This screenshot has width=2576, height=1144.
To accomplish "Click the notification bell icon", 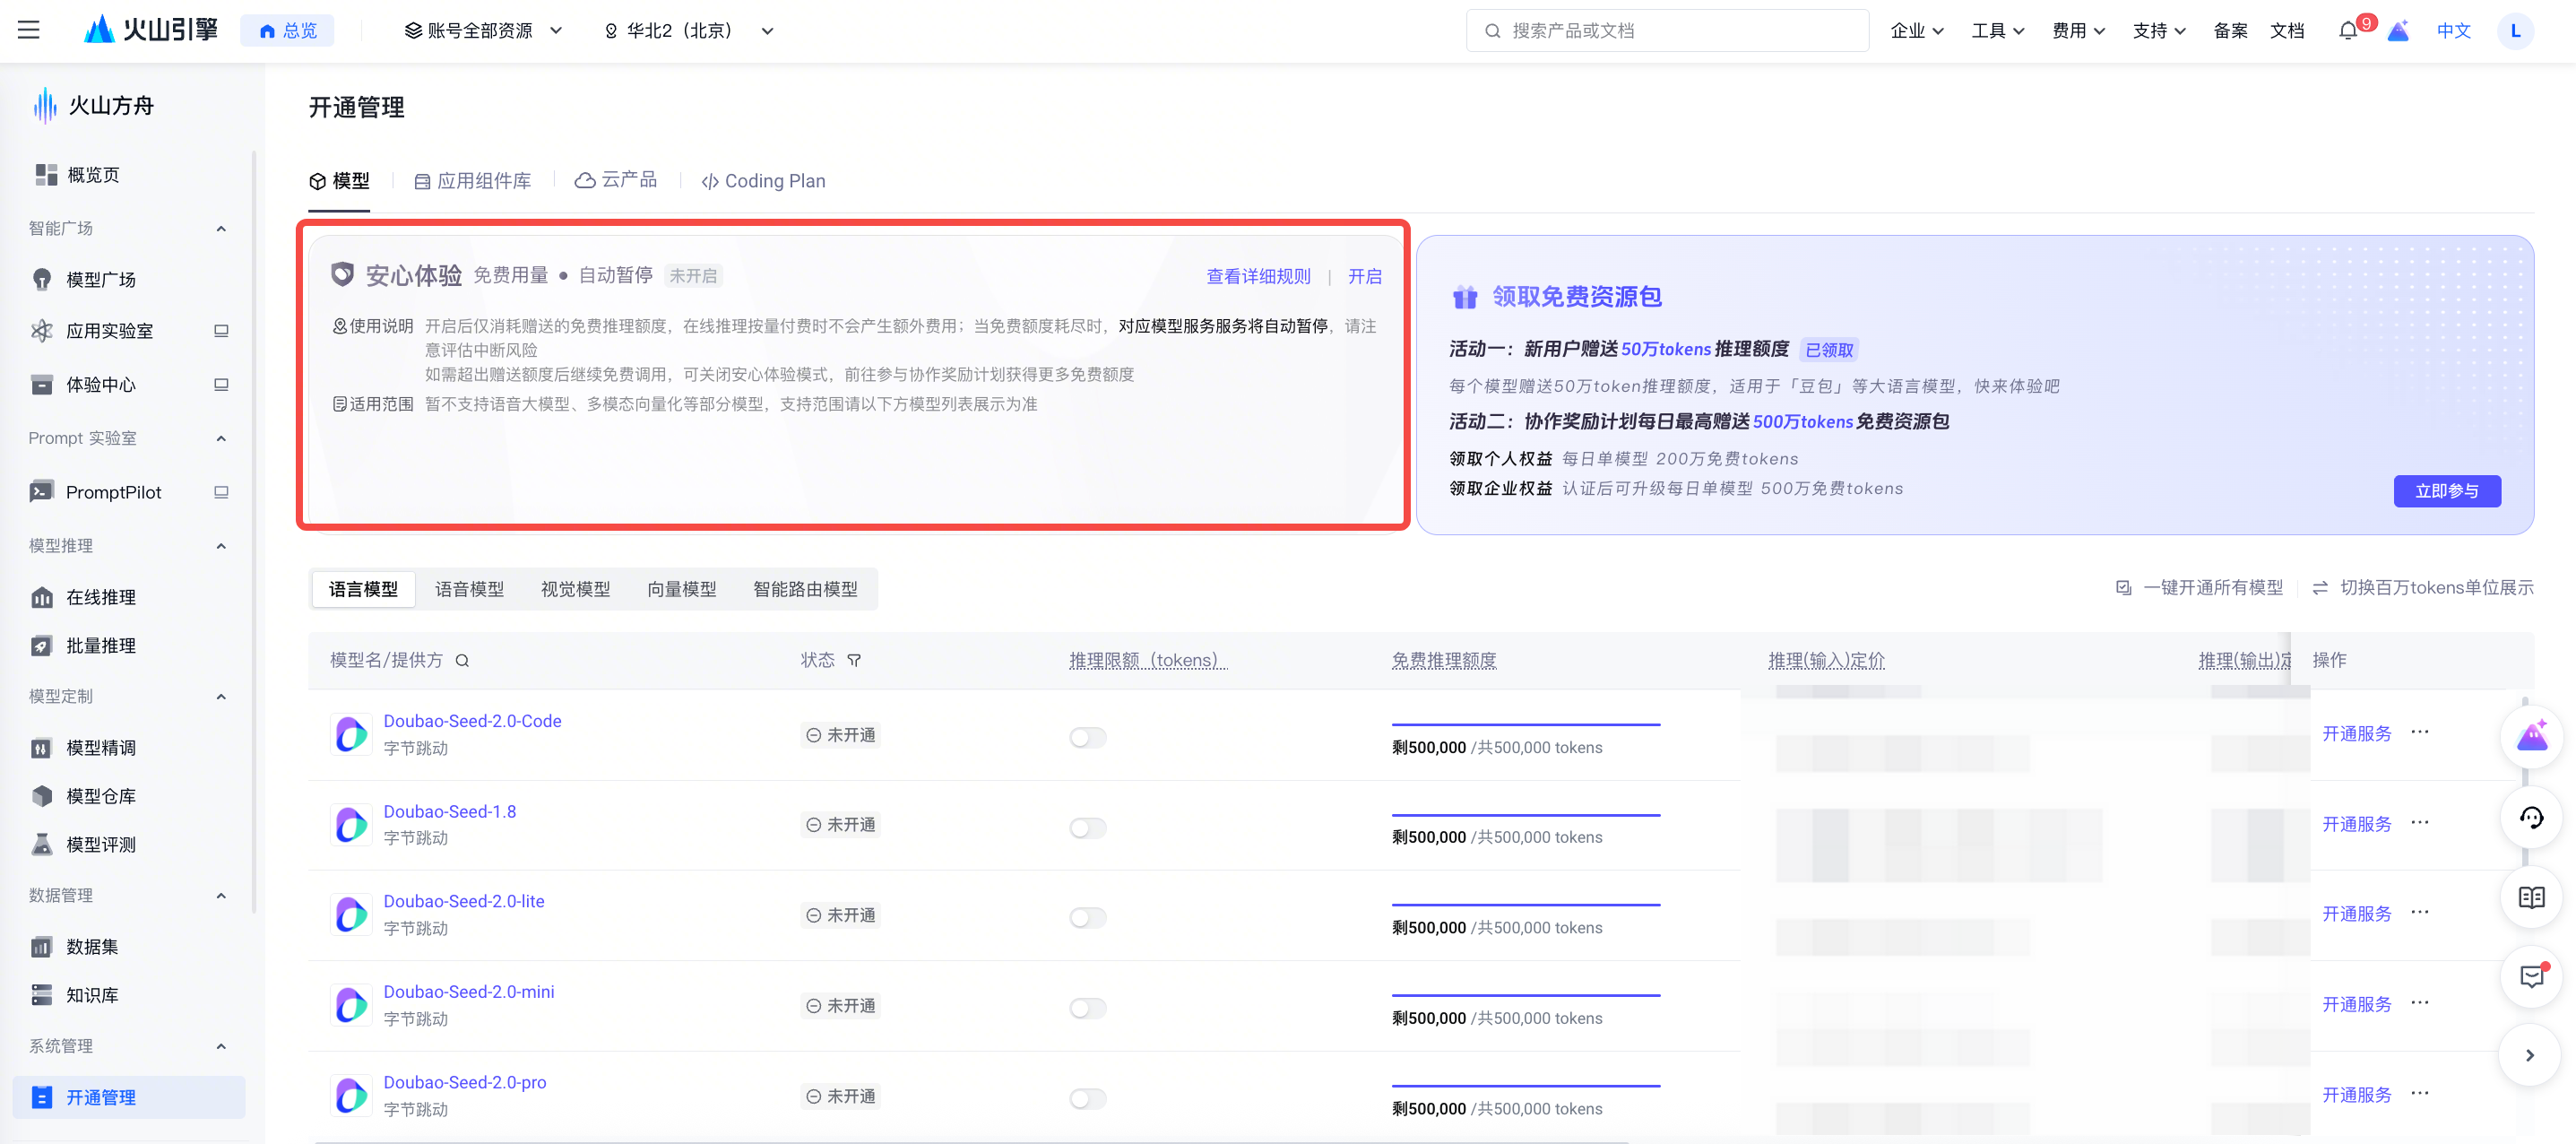I will point(2347,31).
